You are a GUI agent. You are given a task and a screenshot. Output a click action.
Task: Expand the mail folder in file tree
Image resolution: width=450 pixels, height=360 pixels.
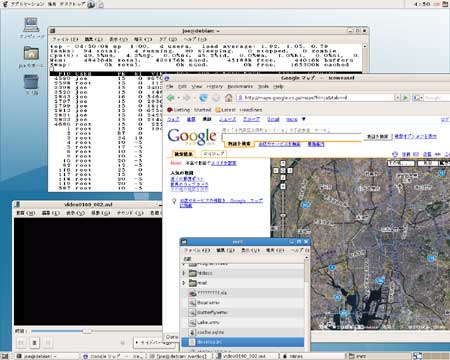coord(184,283)
